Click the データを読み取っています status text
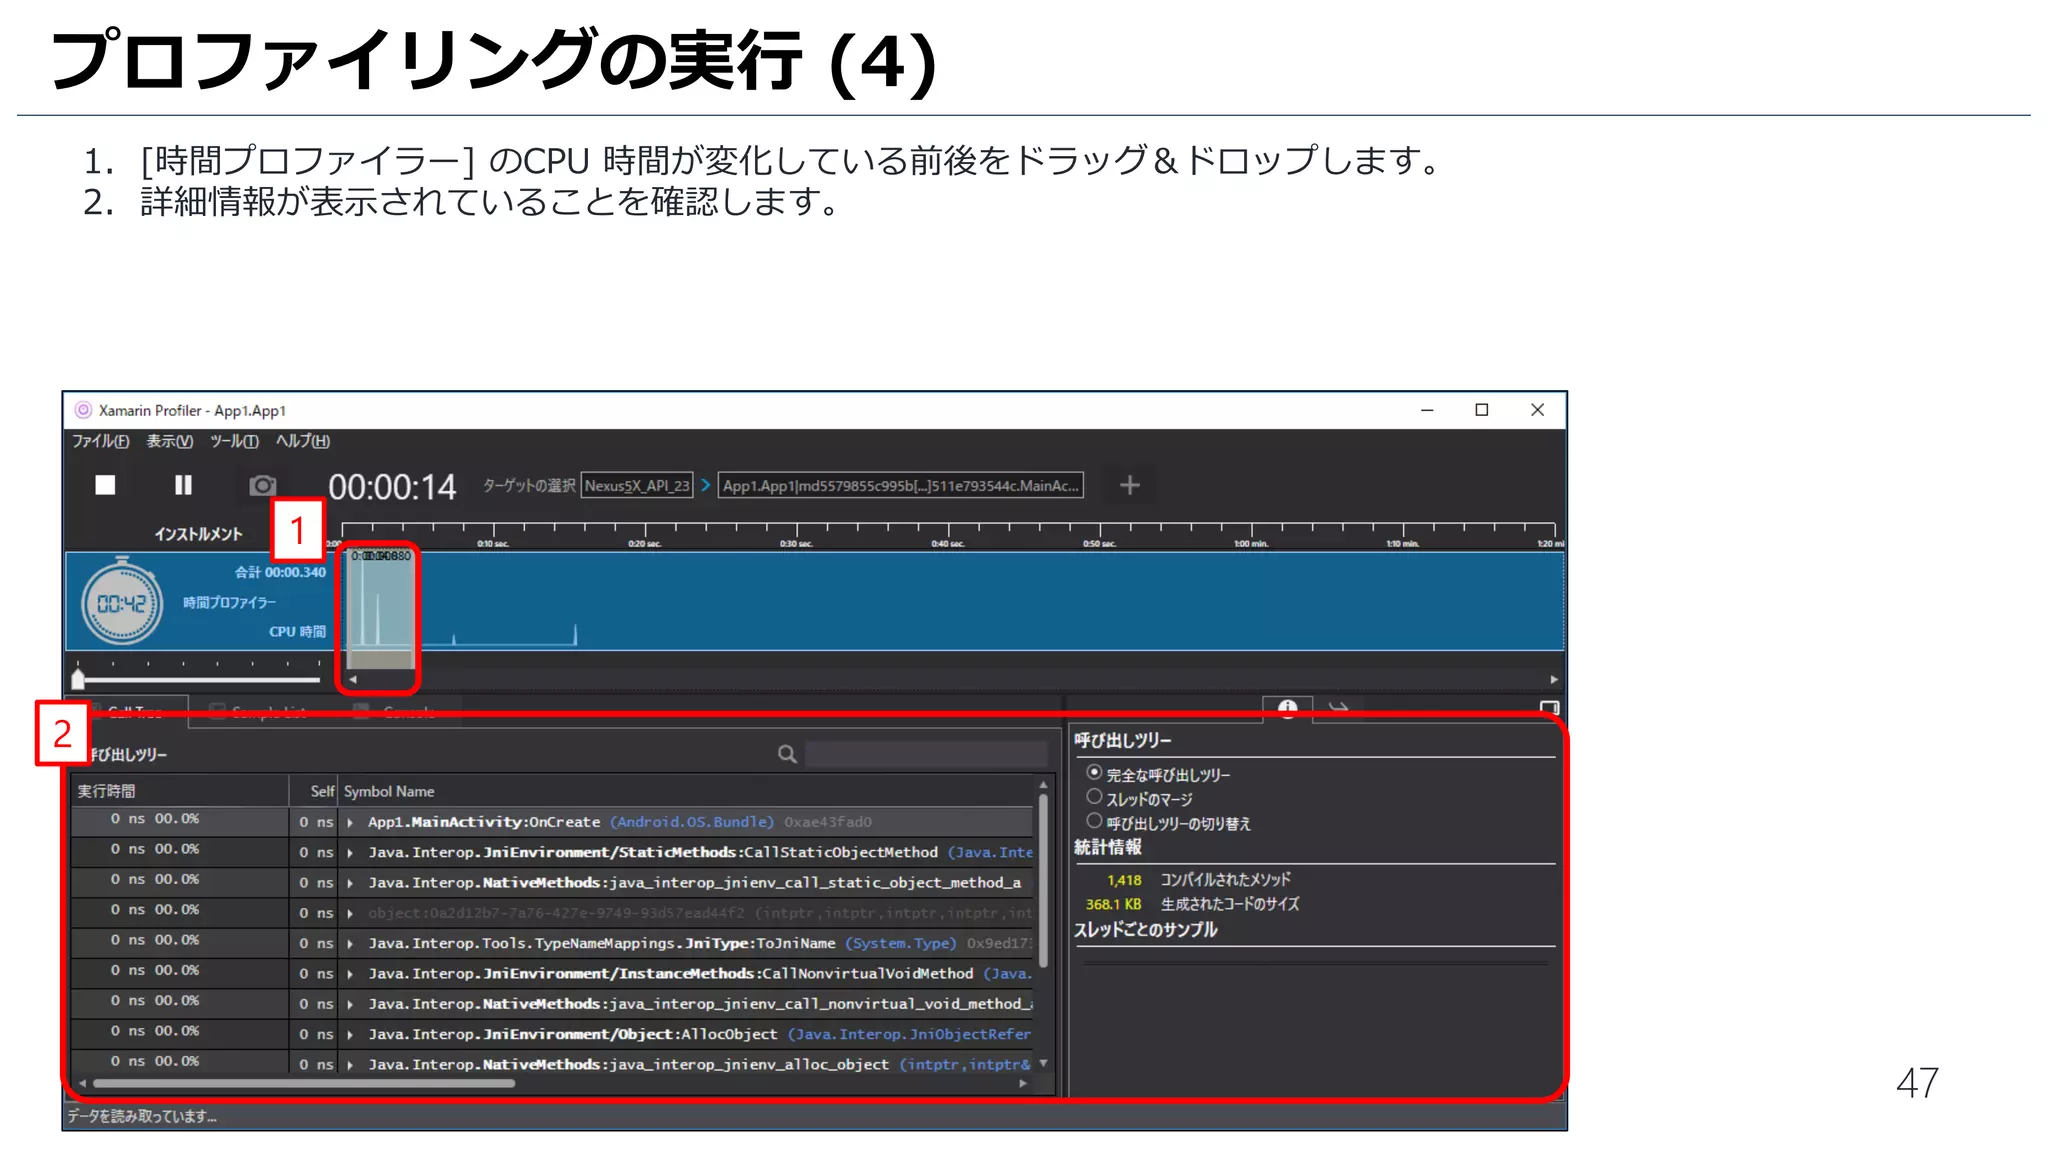Image resolution: width=2048 pixels, height=1152 pixels. pyautogui.click(x=142, y=1116)
